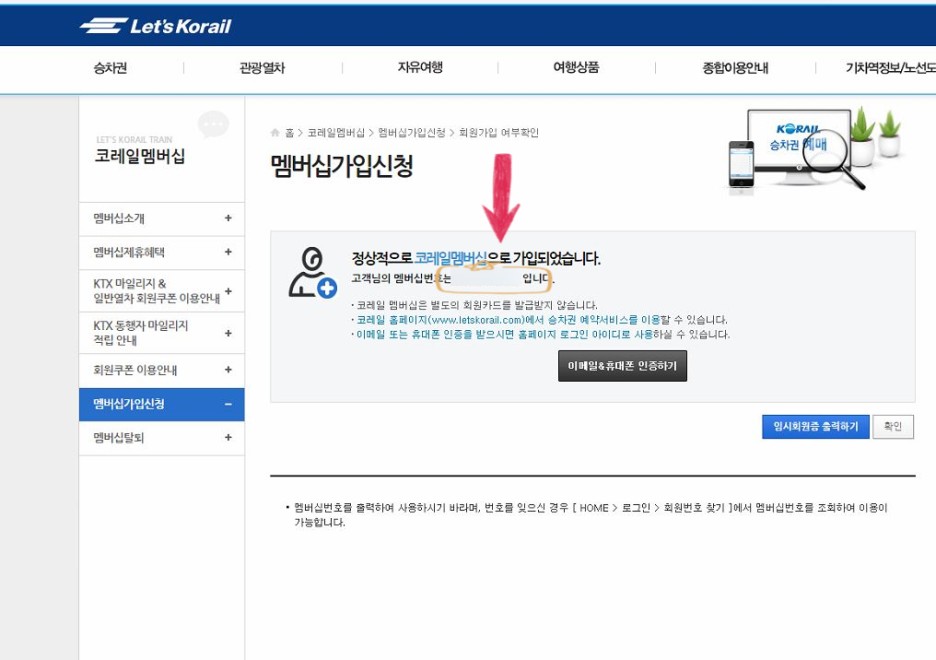936x660 pixels.
Task: Click the 확인 button
Action: tap(893, 427)
